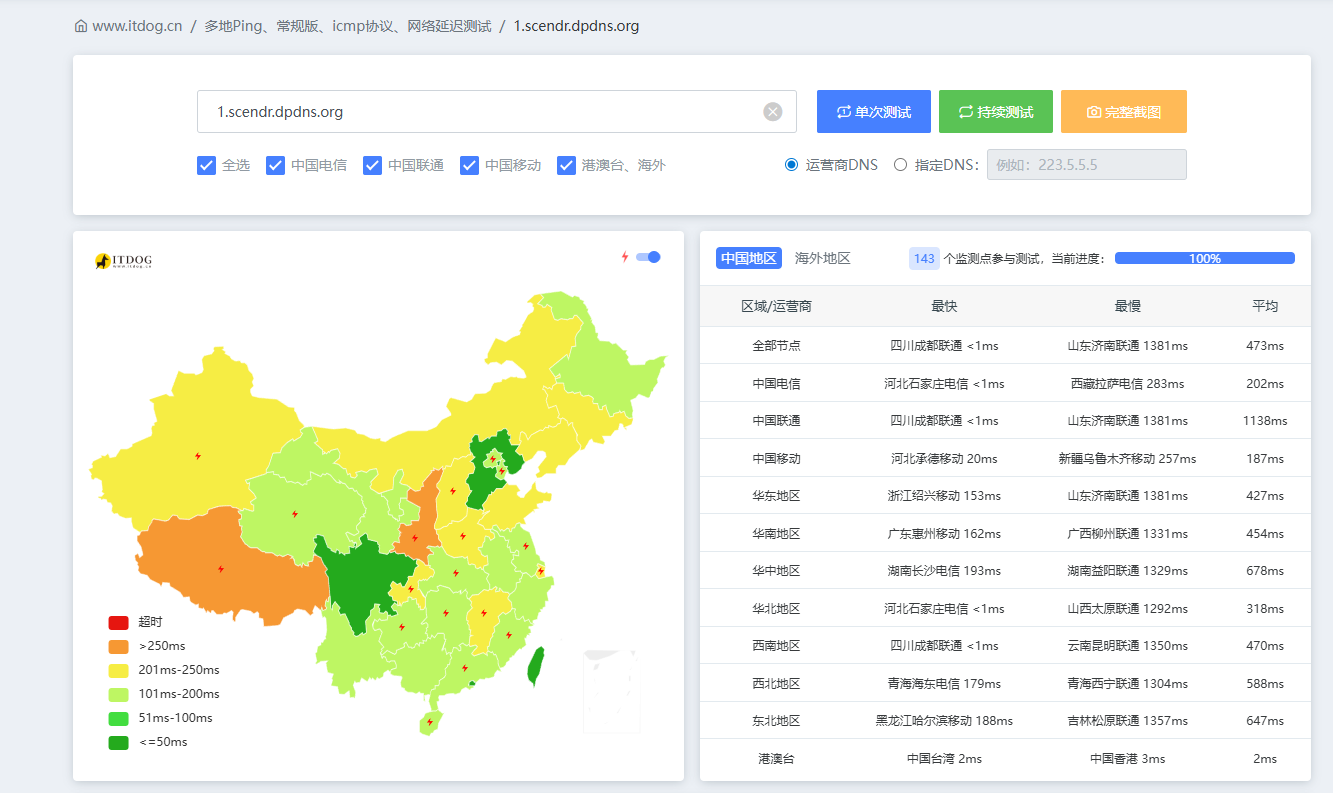Click the 华南地区 row label
Image resolution: width=1333 pixels, height=793 pixels.
click(776, 533)
